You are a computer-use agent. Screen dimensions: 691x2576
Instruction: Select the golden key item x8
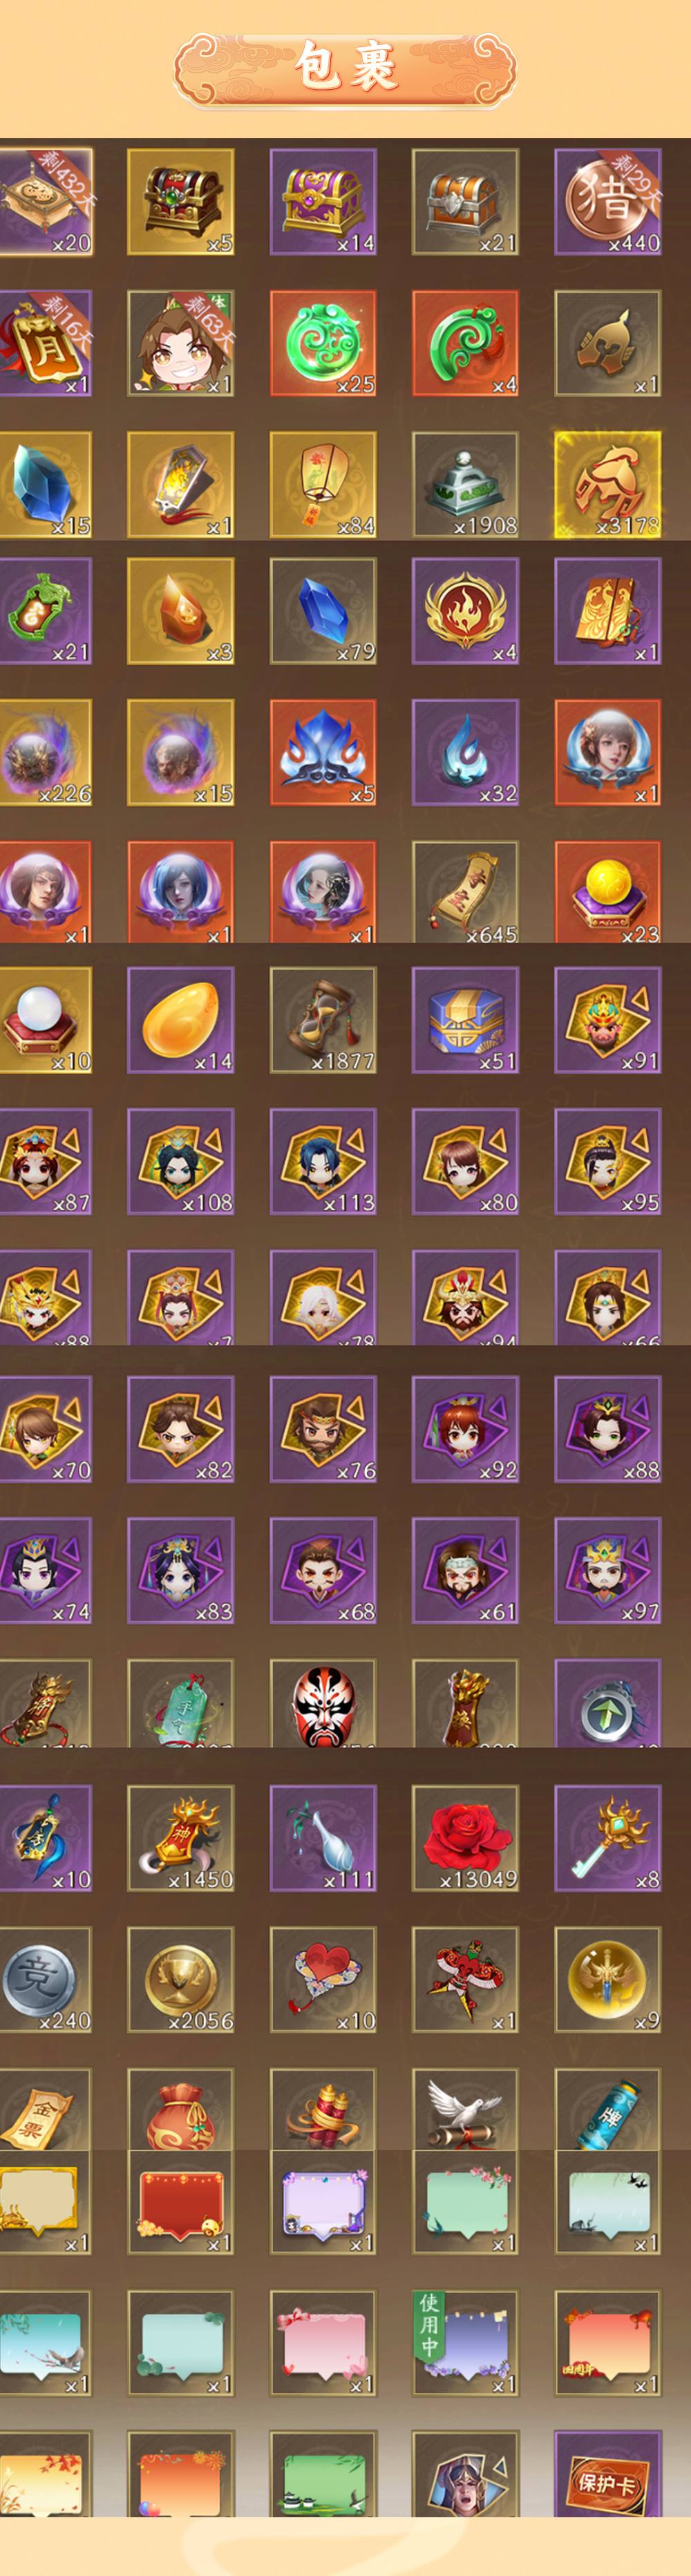tap(608, 1838)
